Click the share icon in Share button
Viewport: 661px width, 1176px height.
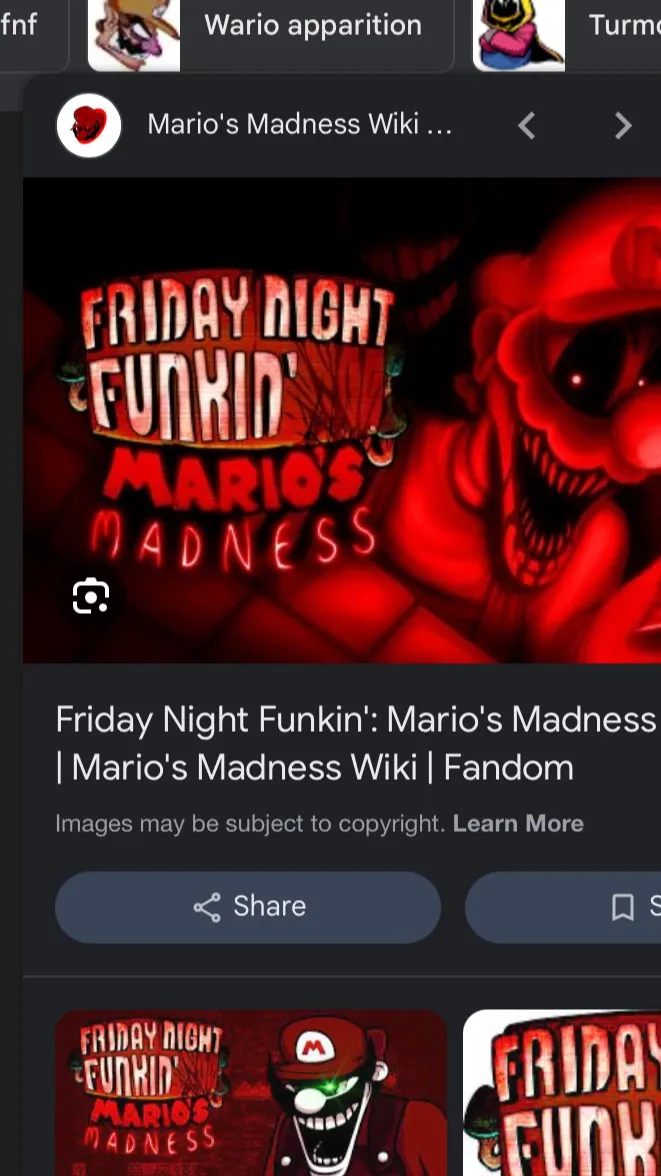[x=207, y=907]
